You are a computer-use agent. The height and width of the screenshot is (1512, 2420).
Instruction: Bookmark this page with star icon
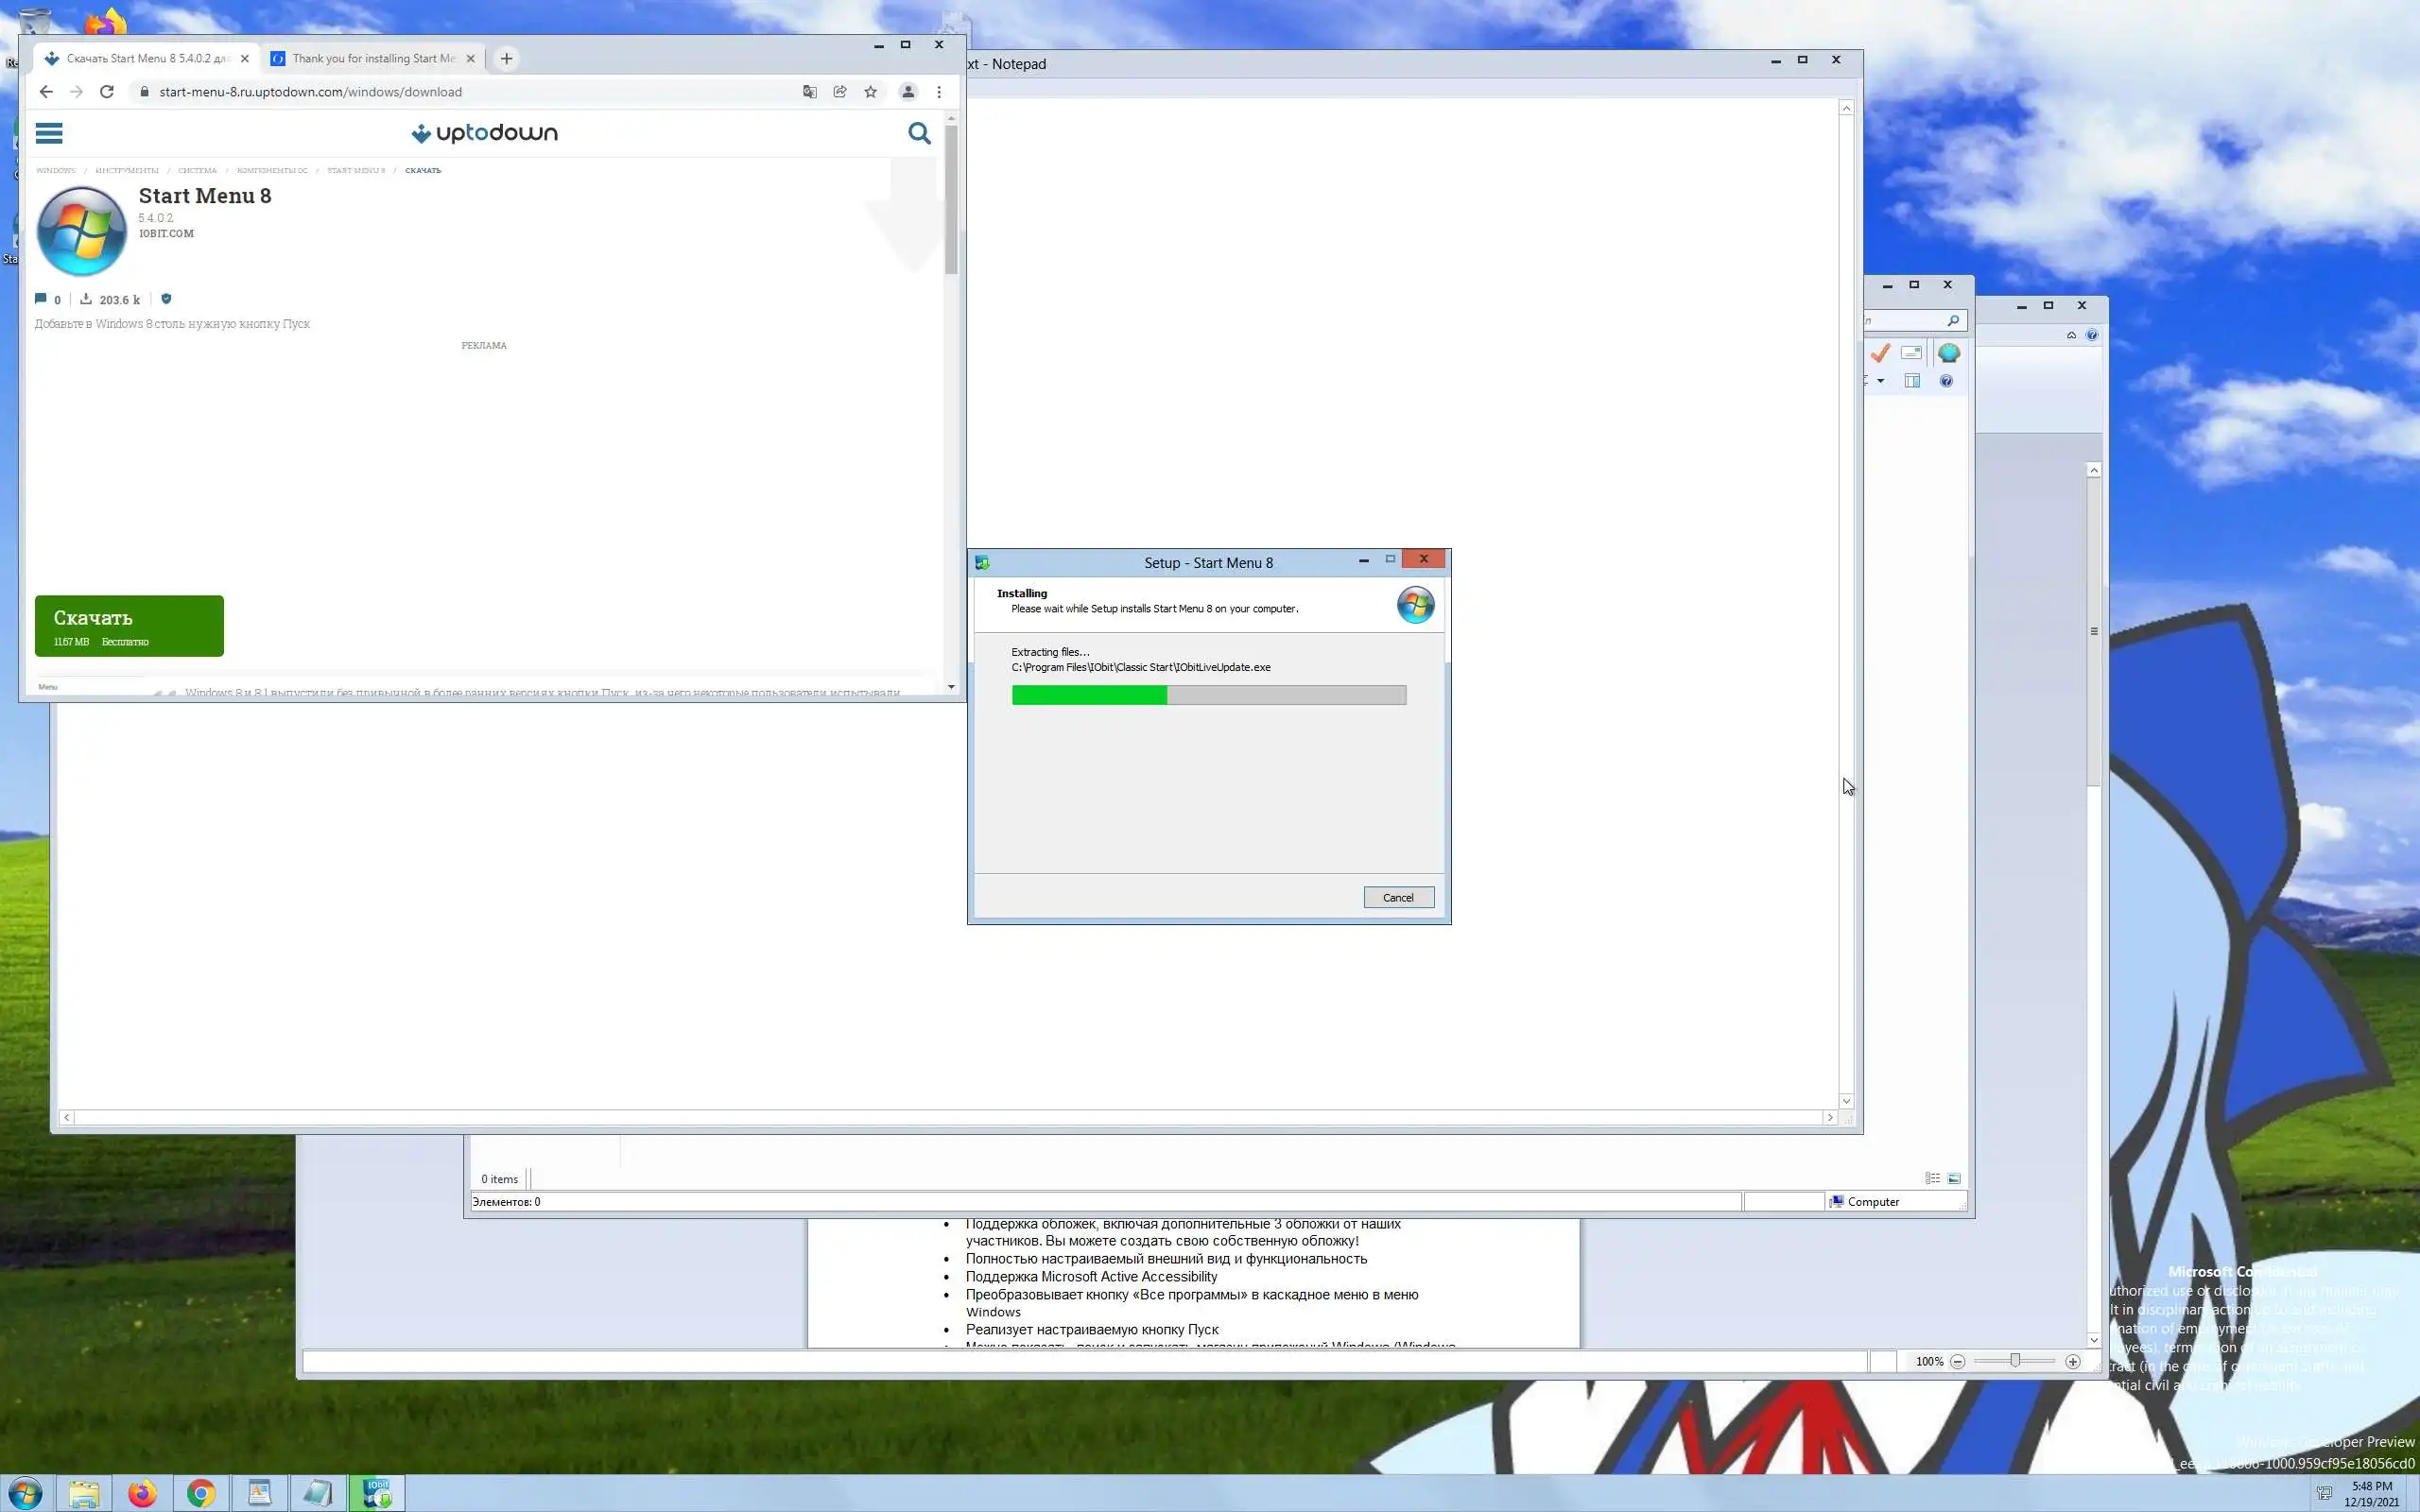tap(870, 92)
